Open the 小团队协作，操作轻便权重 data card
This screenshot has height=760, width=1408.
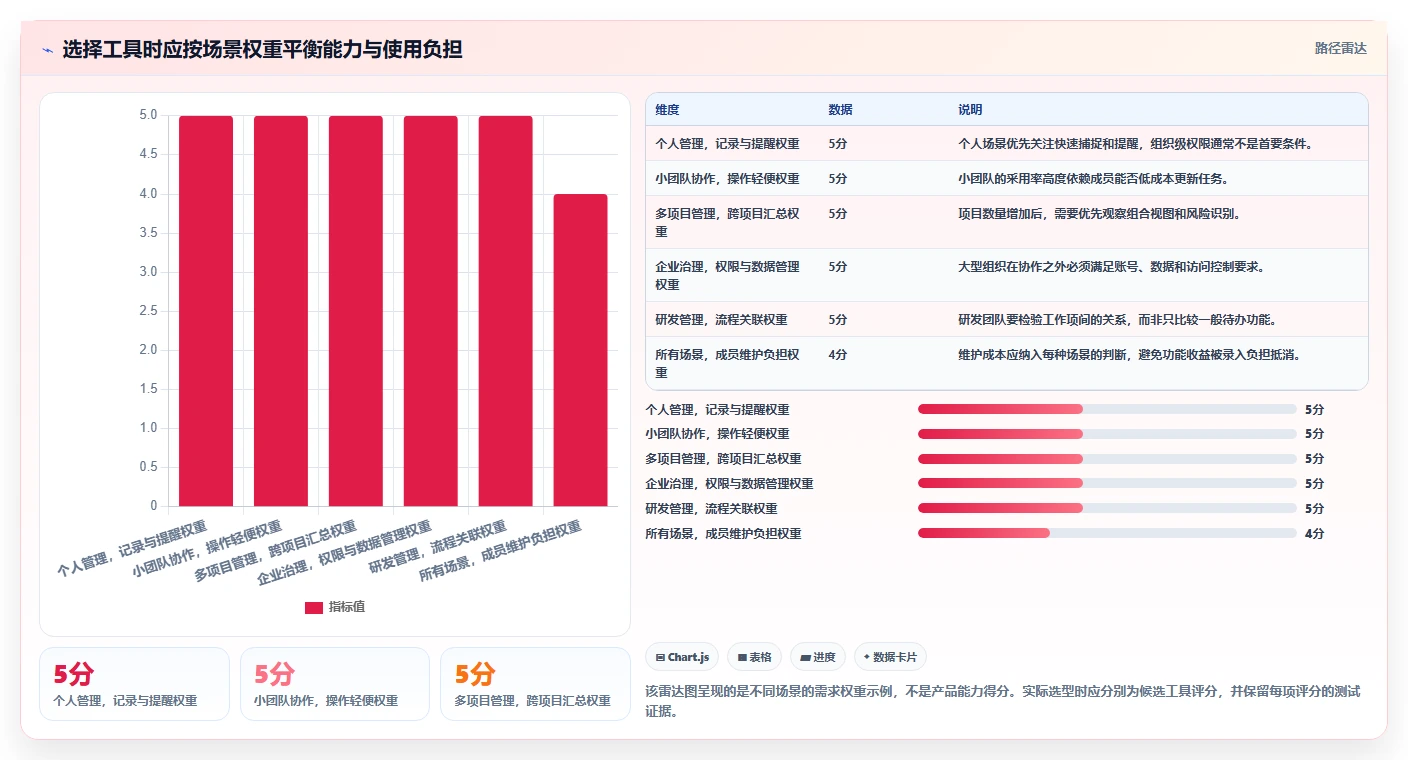point(335,684)
